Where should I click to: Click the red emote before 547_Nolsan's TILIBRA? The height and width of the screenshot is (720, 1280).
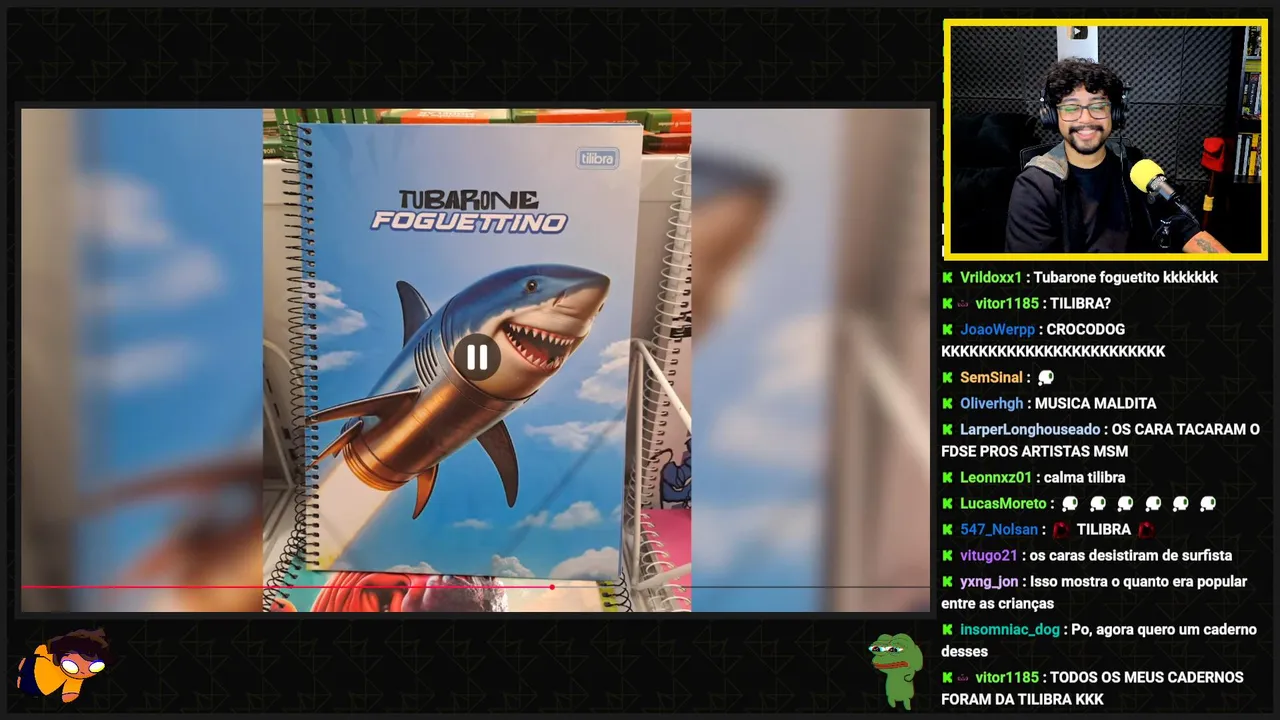coord(1061,530)
